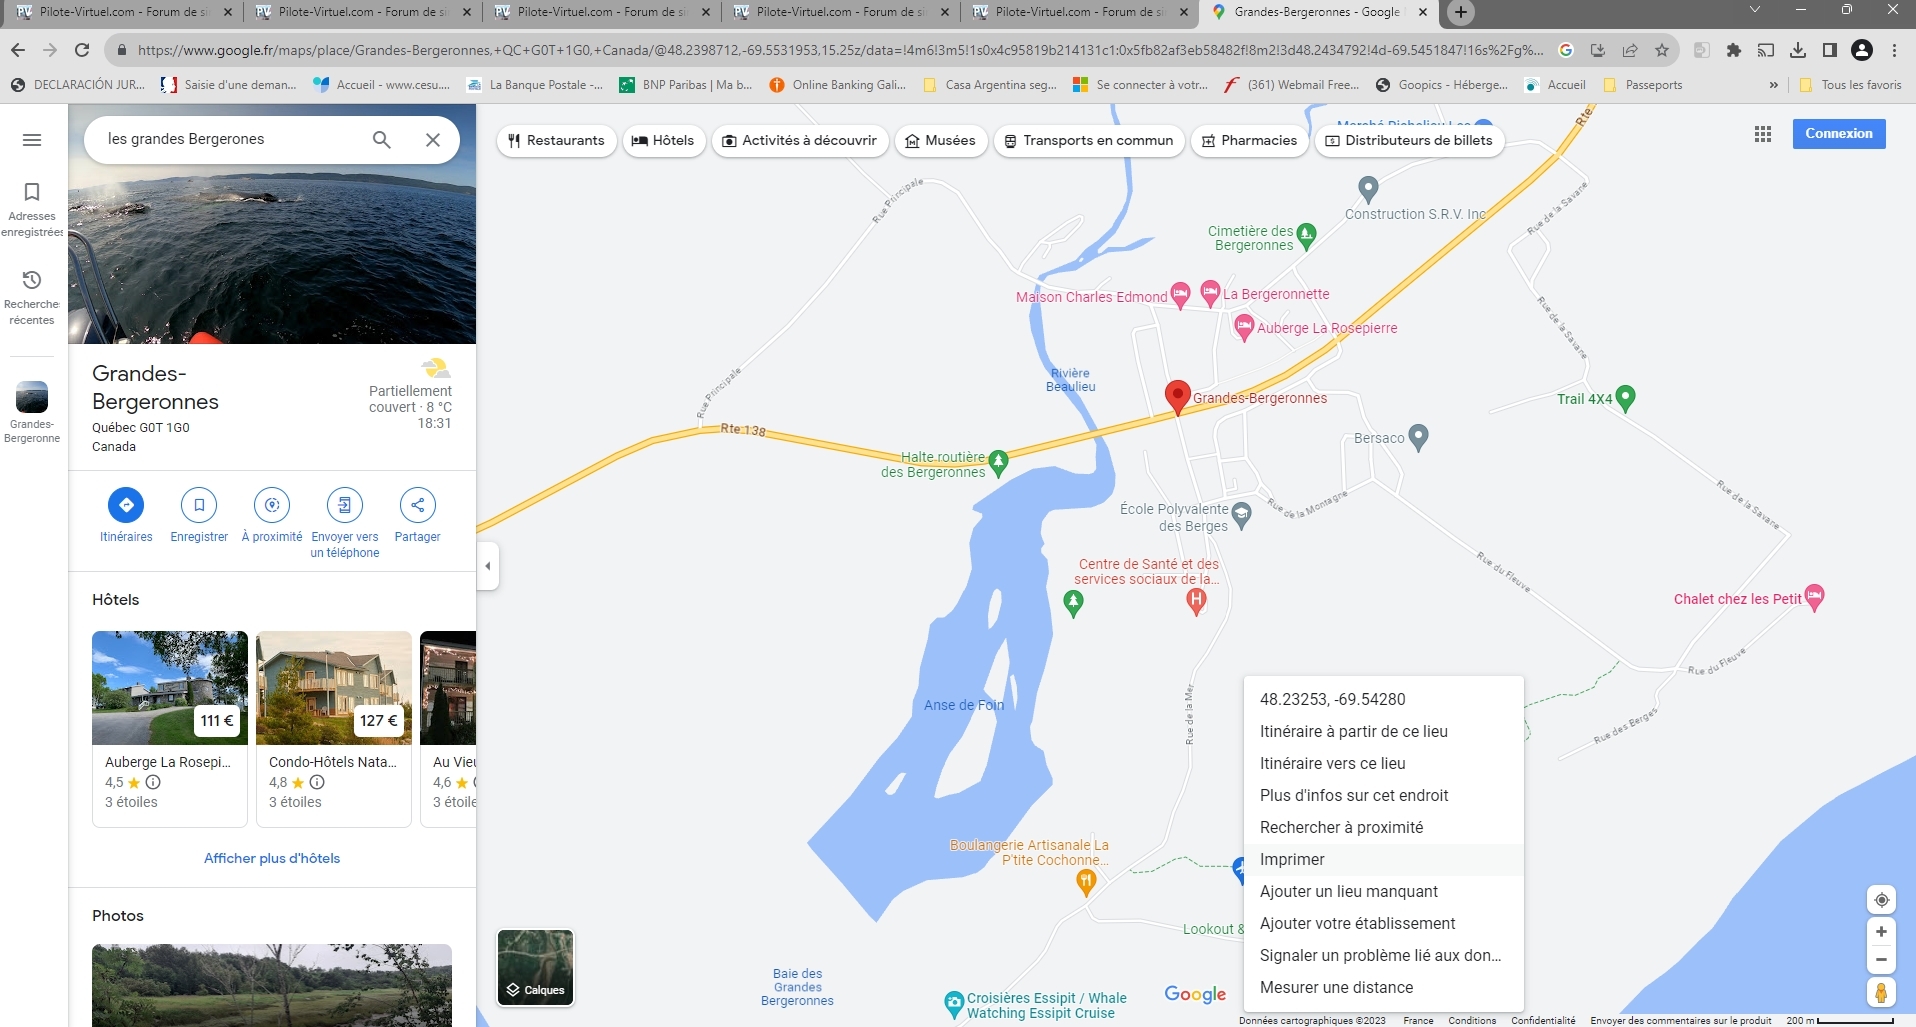The image size is (1916, 1027).
Task: Click Afficher plus d'hôtels link
Action: 272,858
